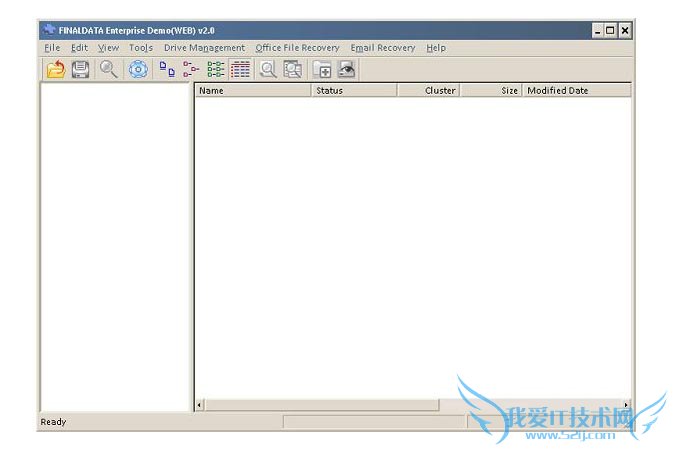Open the Email Recovery menu
Screen dimensions: 673x450
click(x=383, y=48)
